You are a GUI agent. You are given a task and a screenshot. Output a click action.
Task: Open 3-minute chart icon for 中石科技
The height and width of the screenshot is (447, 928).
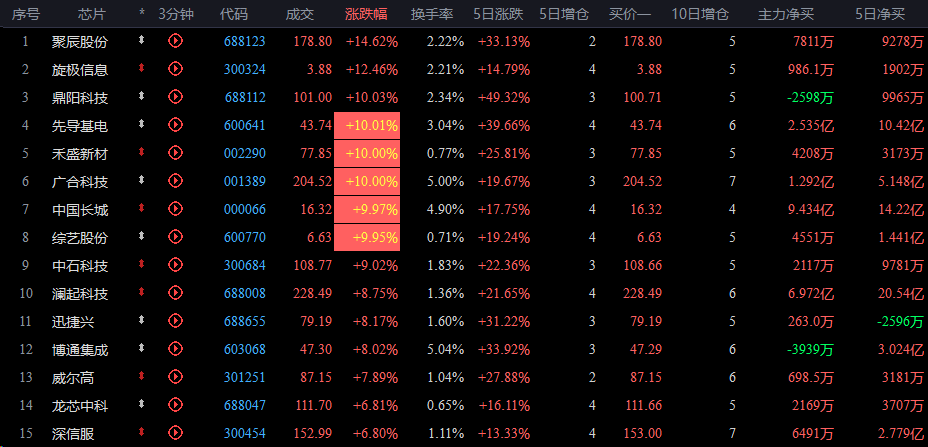175,265
